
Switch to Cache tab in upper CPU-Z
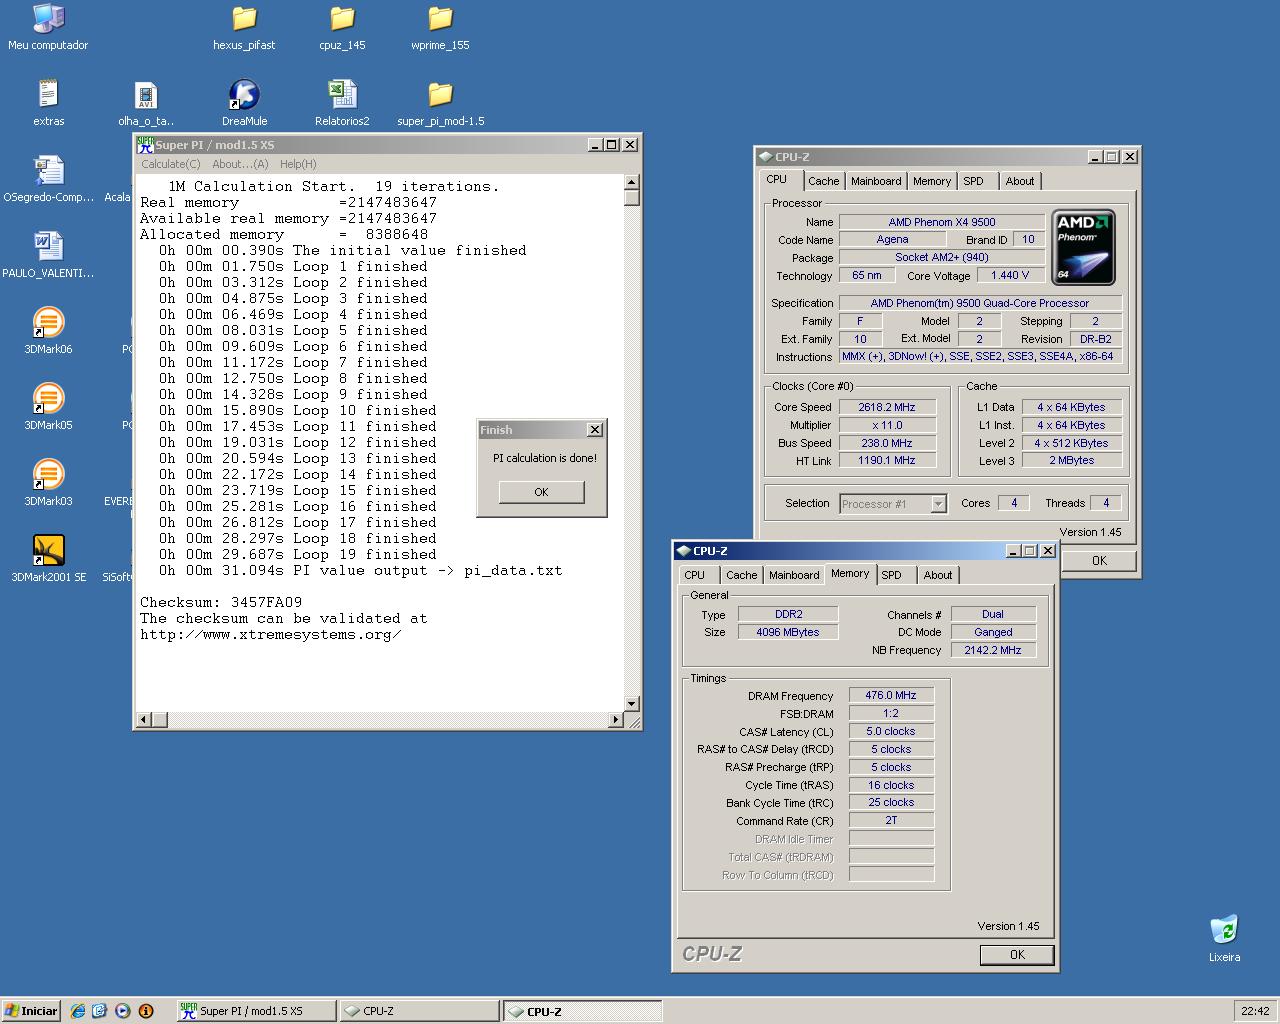[823, 181]
